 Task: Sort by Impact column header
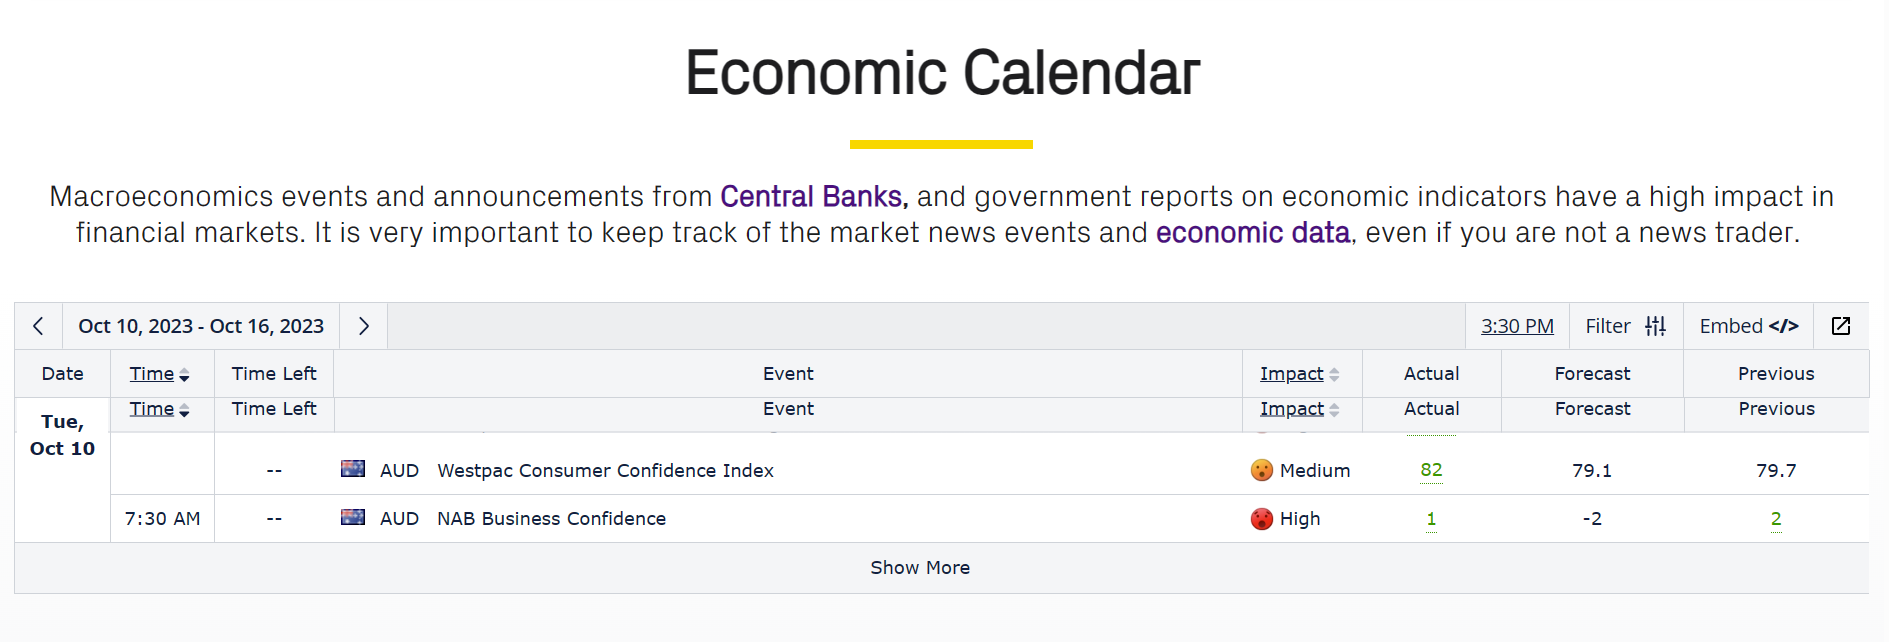1299,374
